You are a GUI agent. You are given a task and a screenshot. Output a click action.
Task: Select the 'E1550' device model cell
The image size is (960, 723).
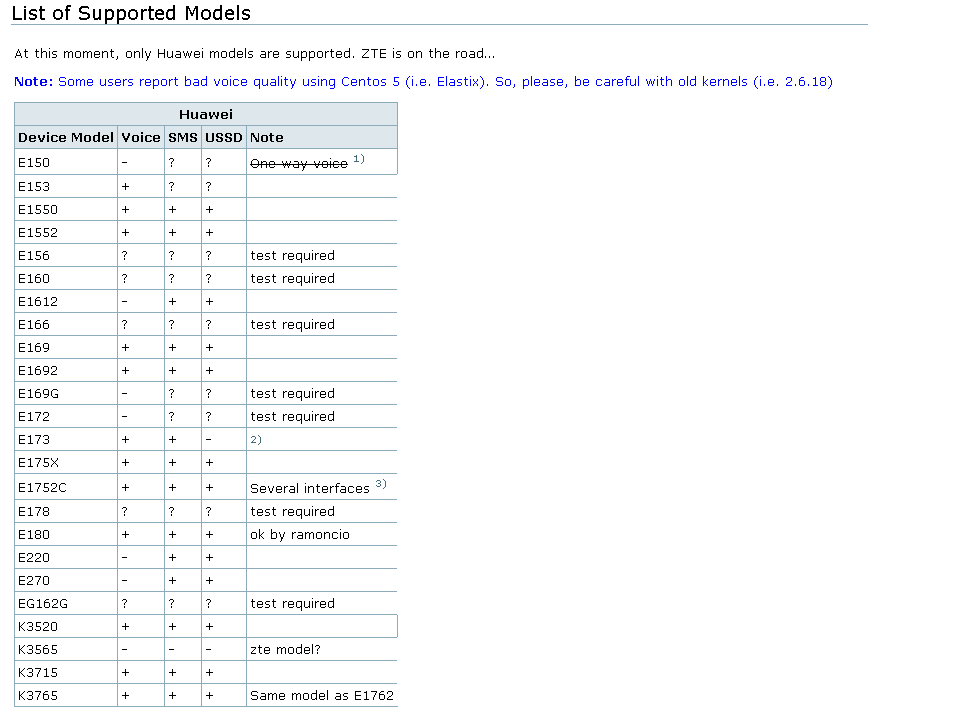66,209
